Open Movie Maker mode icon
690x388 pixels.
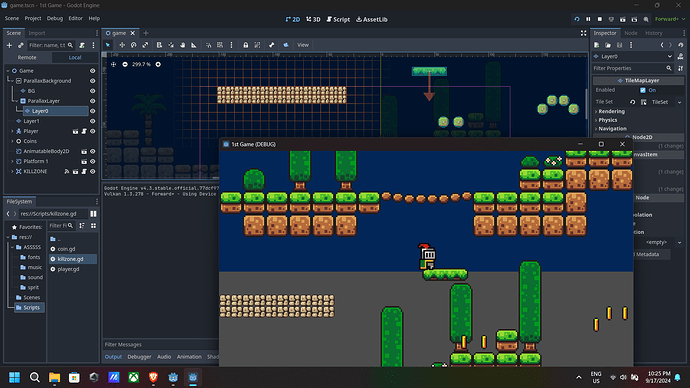point(646,19)
